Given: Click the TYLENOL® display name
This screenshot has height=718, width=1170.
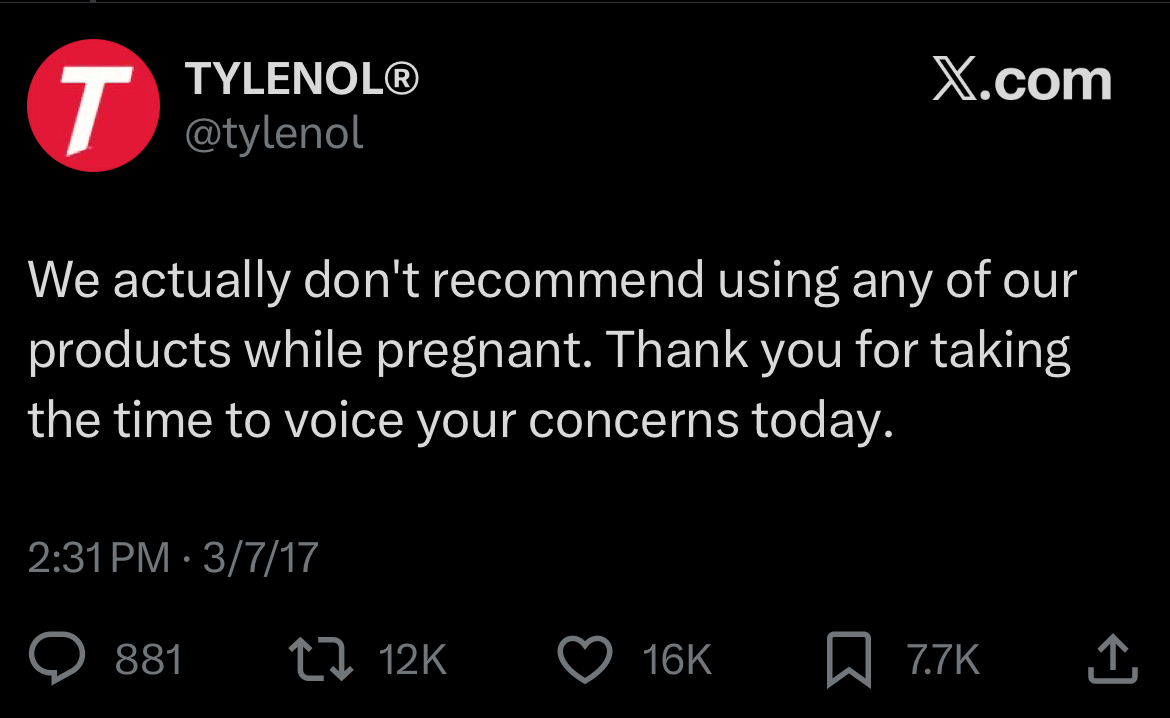Looking at the screenshot, I should pos(301,78).
